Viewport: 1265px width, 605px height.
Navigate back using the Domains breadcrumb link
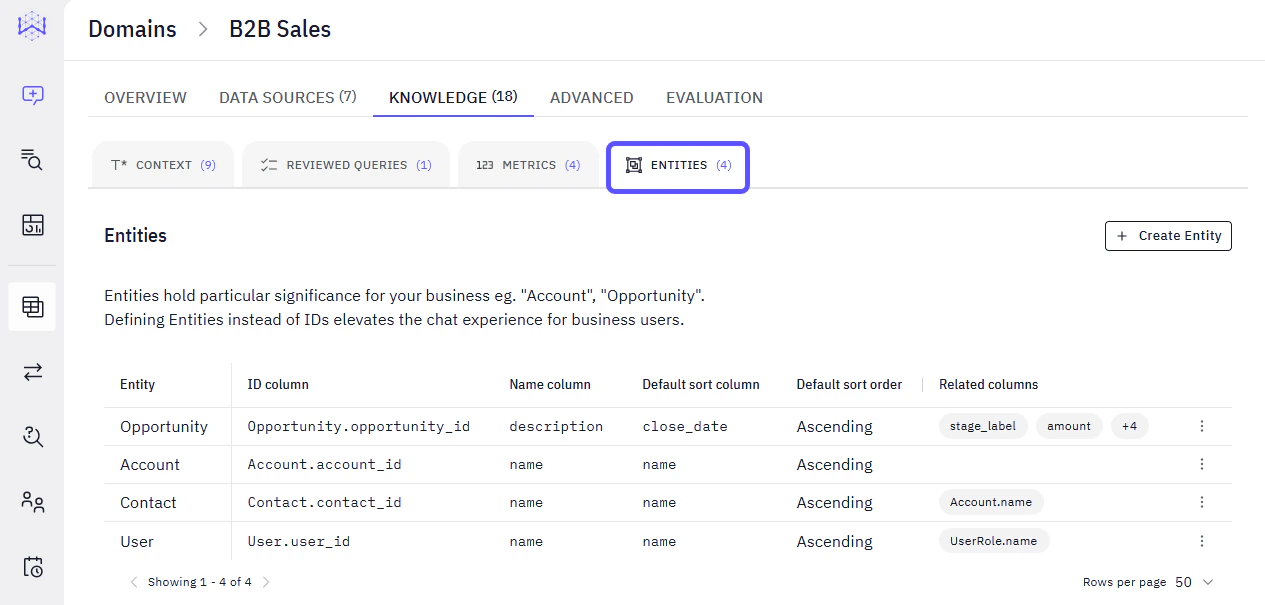131,29
